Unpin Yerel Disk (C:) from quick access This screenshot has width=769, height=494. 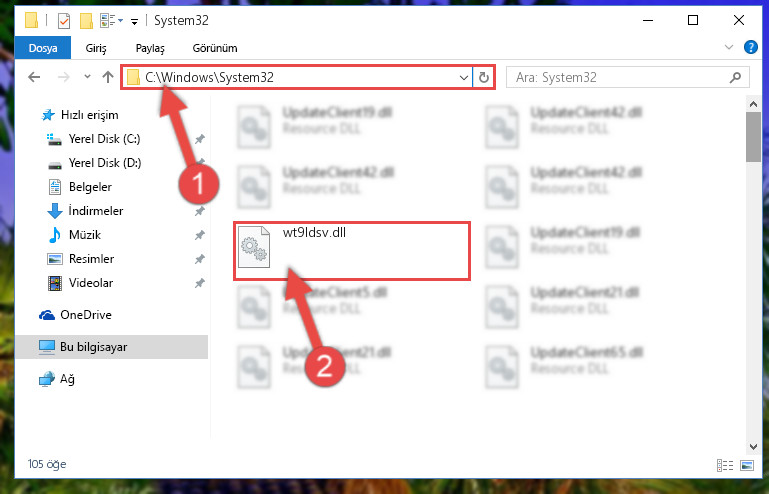200,139
